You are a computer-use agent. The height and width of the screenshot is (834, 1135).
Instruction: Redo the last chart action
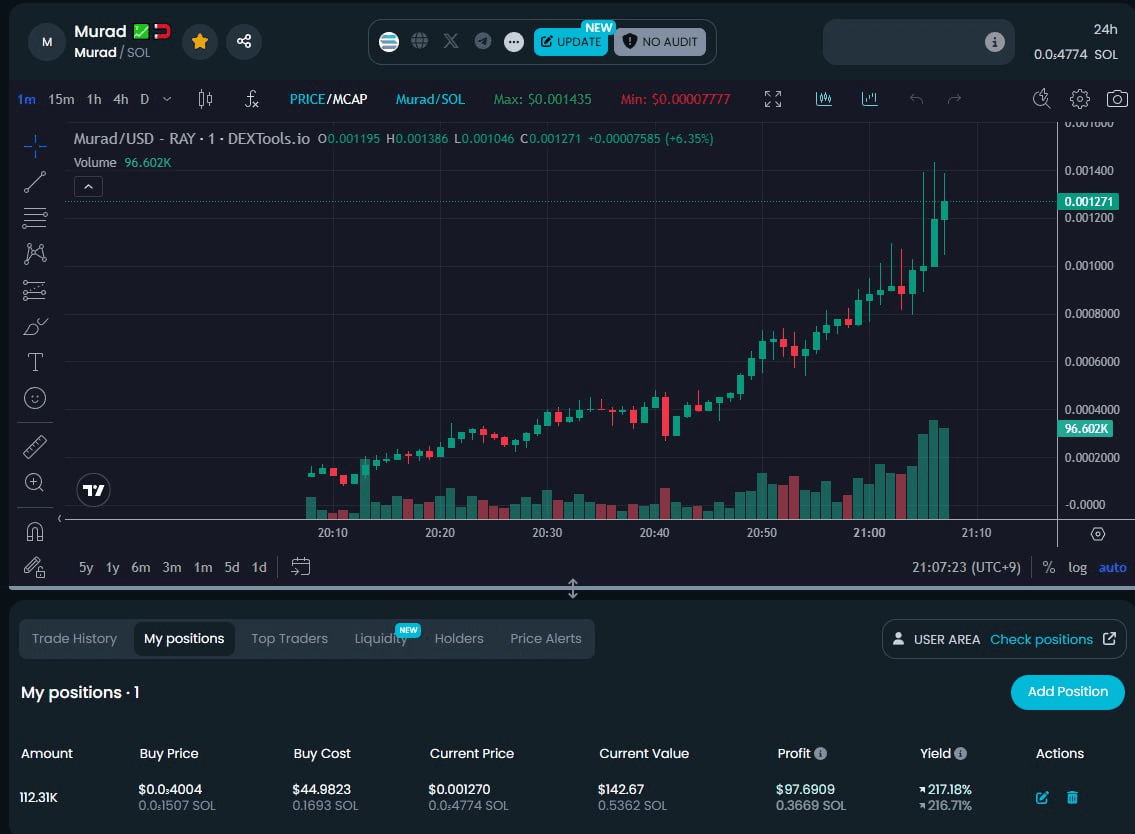point(955,99)
